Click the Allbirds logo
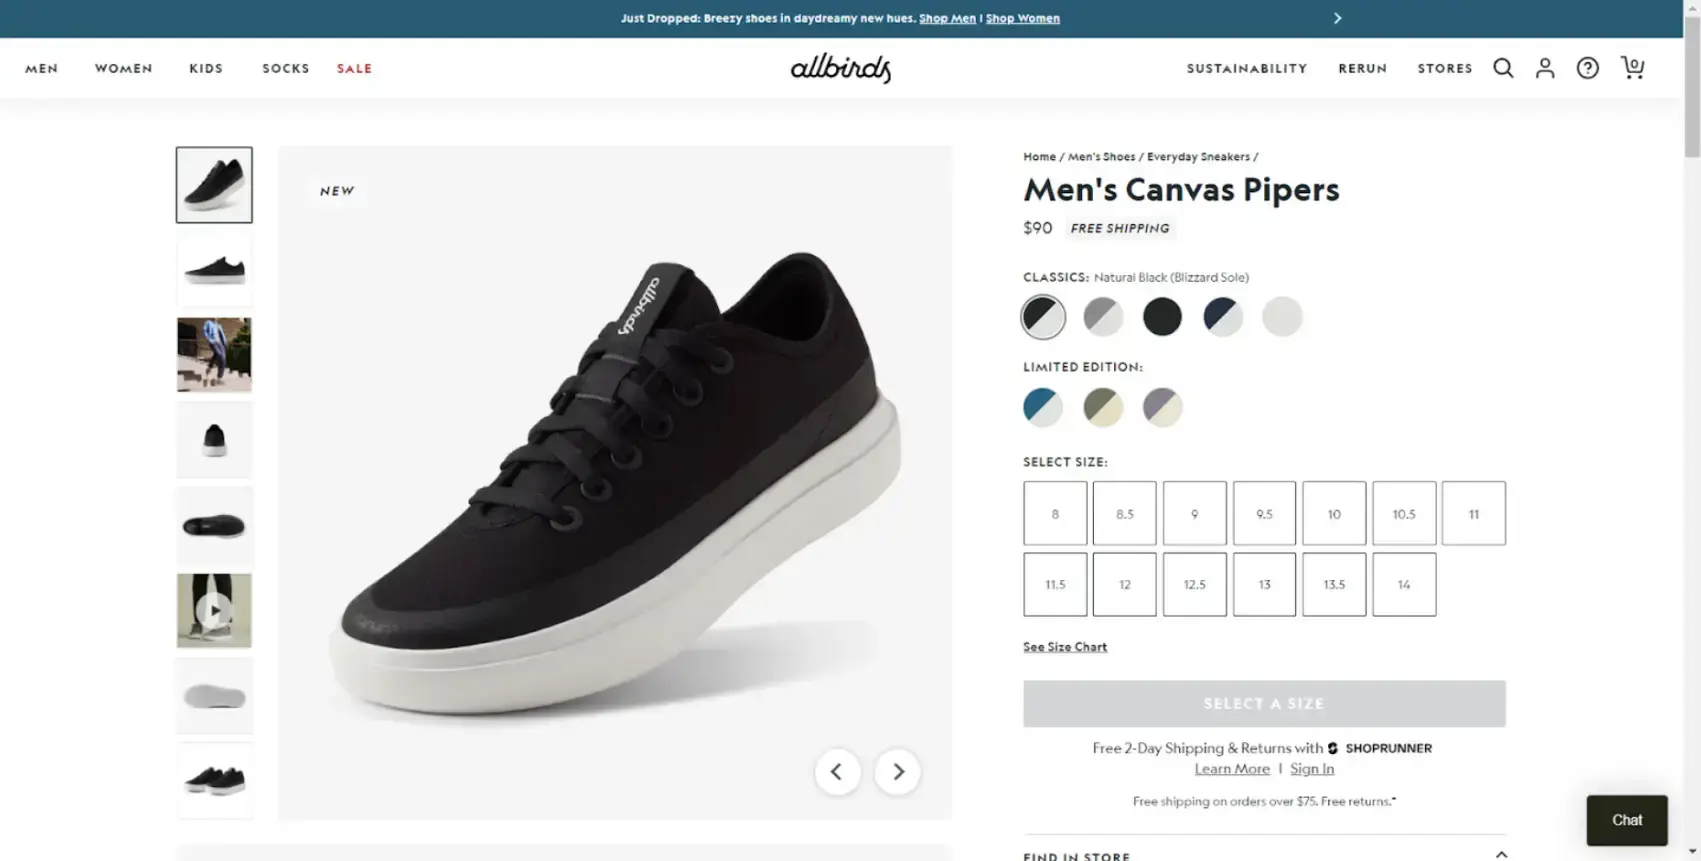The height and width of the screenshot is (861, 1701). (x=839, y=68)
